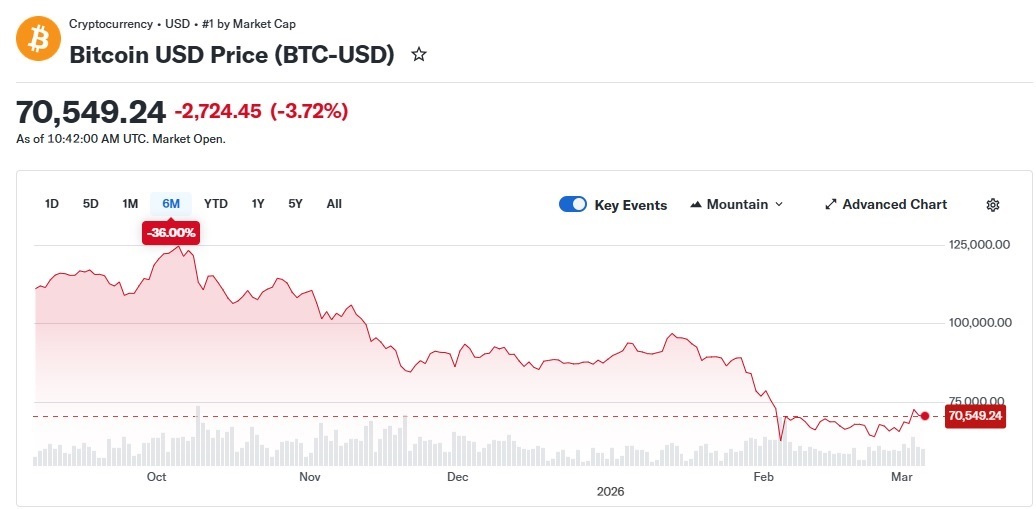Click the Mountain chart type icon
Screen dimensions: 1036x509
696,205
